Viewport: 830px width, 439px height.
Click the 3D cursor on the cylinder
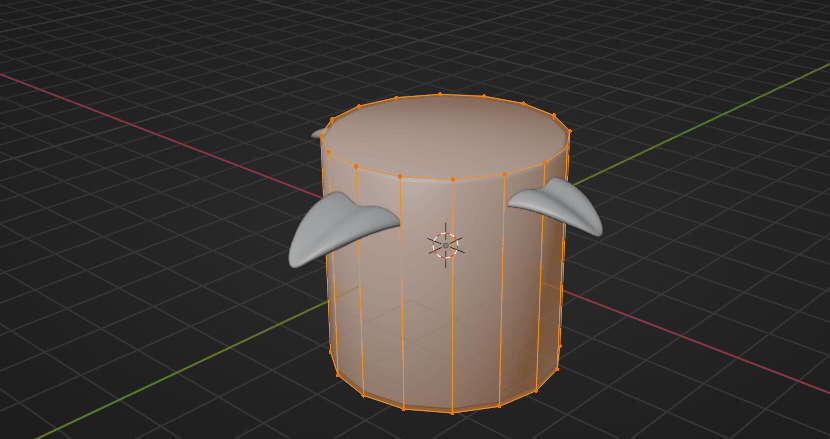[x=445, y=244]
